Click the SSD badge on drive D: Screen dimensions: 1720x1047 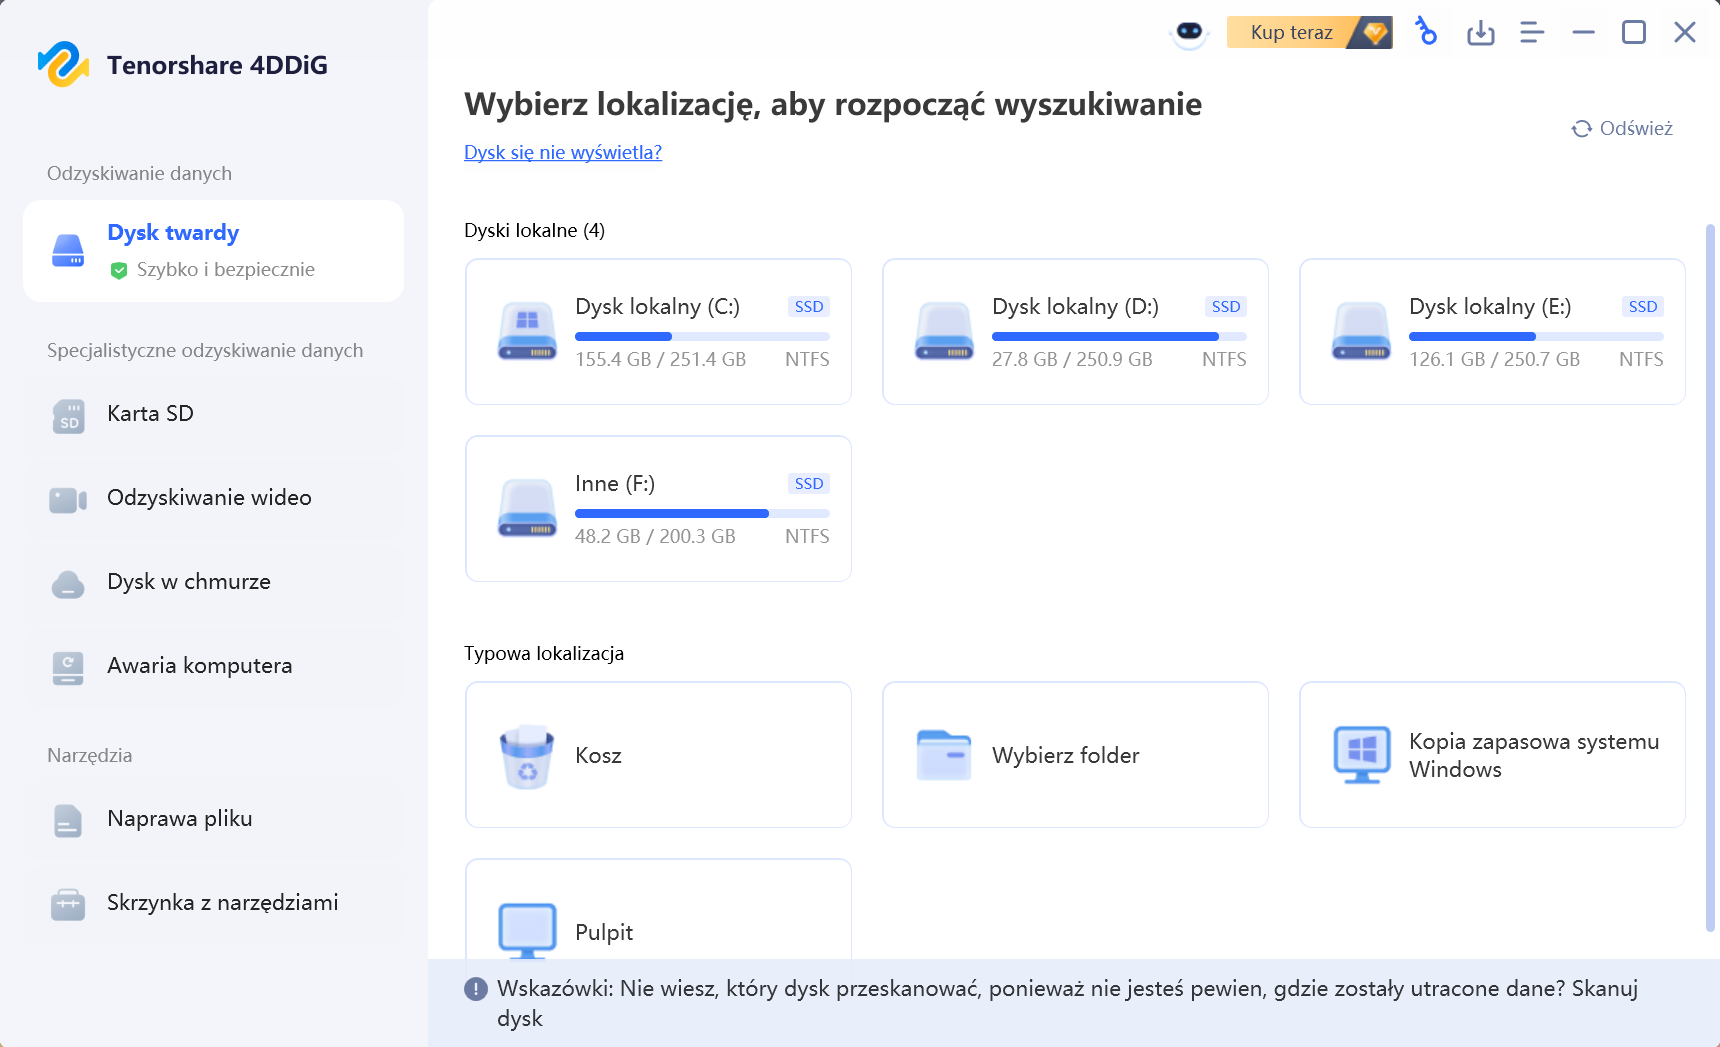coord(1225,307)
